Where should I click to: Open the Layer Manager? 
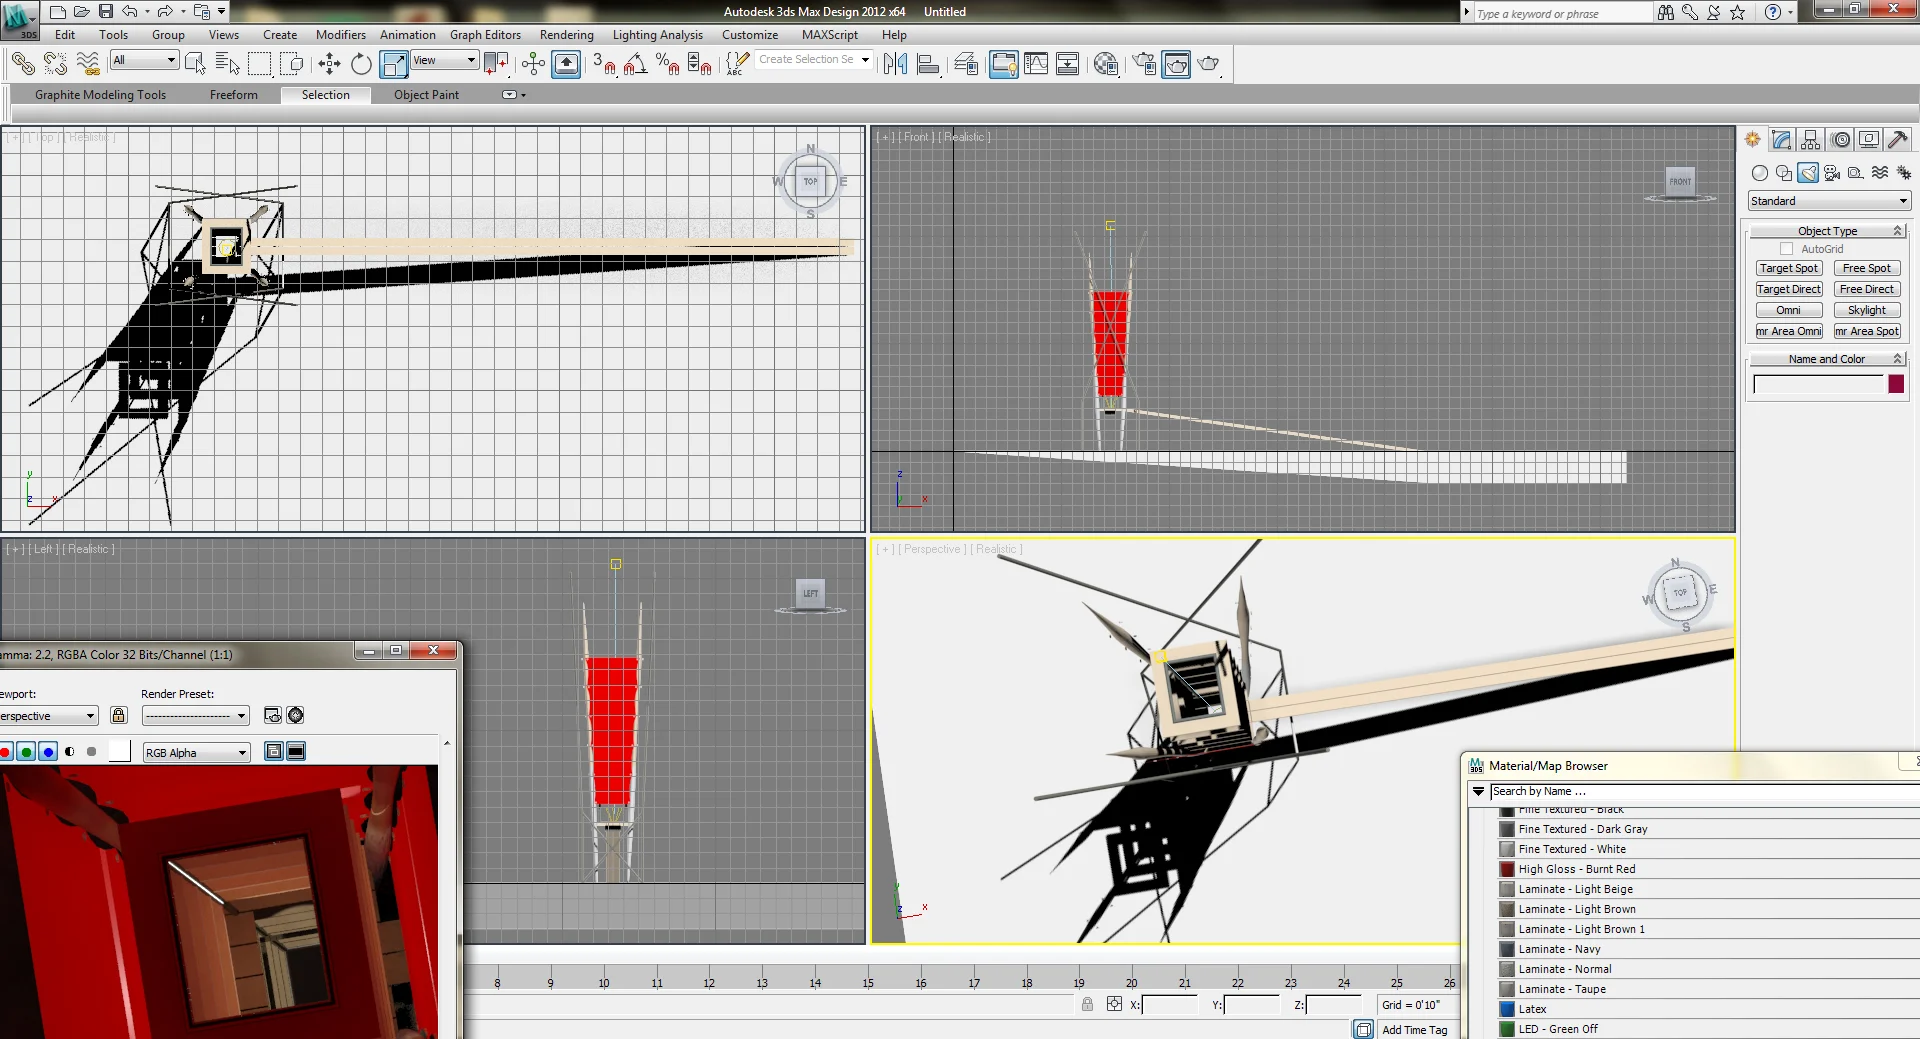966,64
